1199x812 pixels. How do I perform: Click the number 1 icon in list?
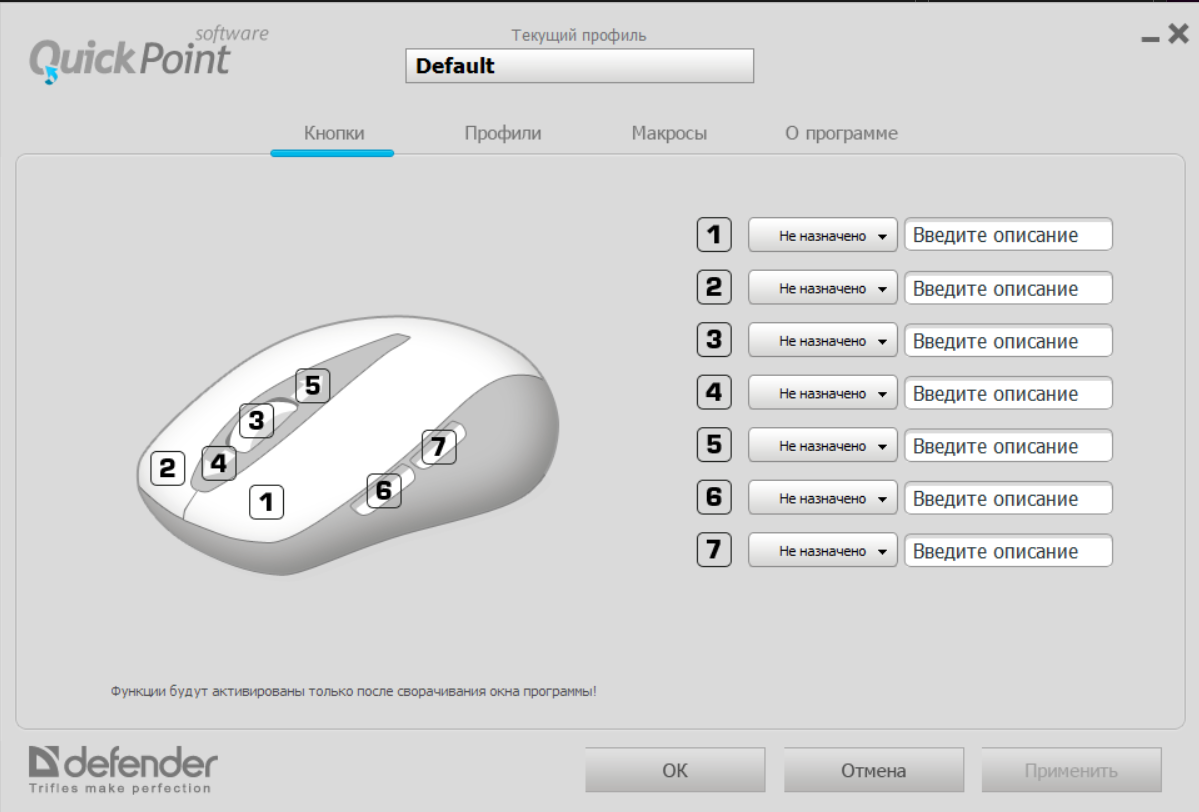[714, 235]
